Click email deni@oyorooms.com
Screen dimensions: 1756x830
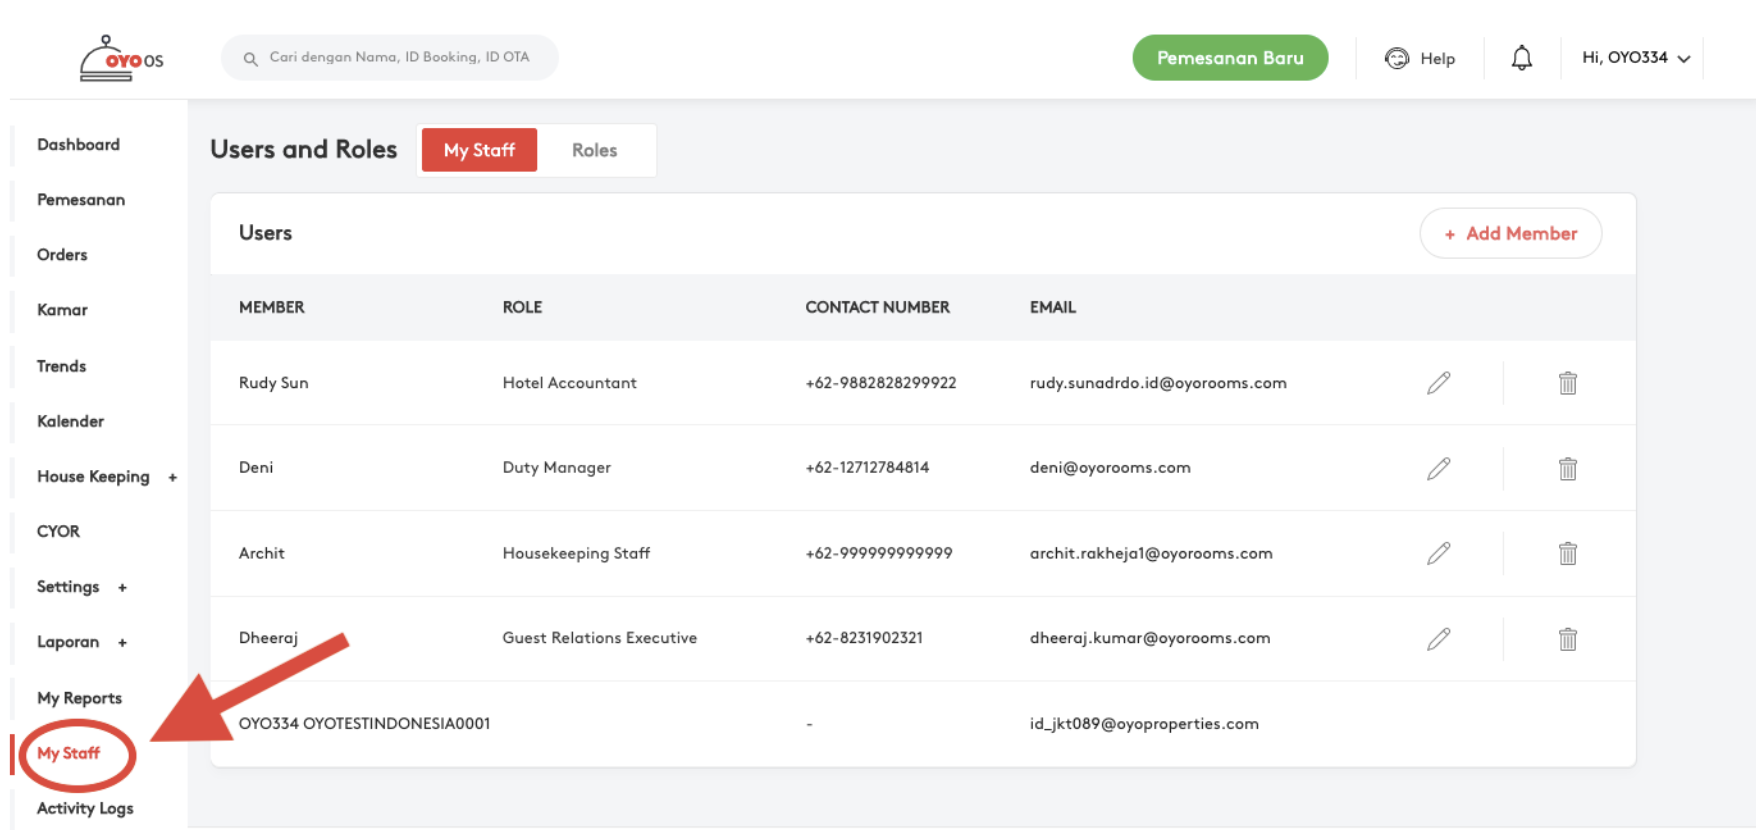click(1110, 468)
